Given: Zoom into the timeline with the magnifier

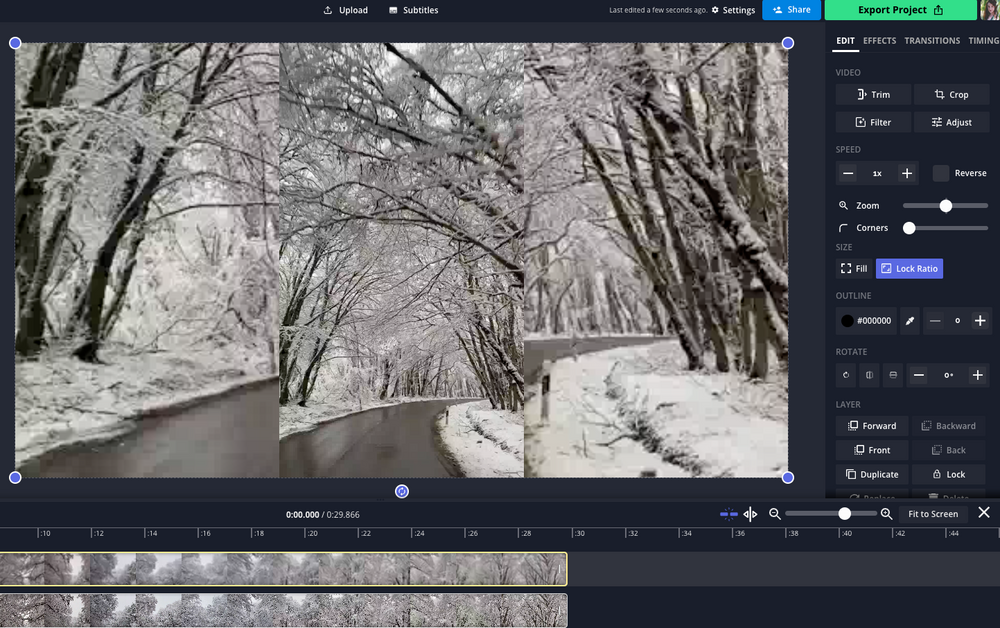Looking at the screenshot, I should (886, 513).
